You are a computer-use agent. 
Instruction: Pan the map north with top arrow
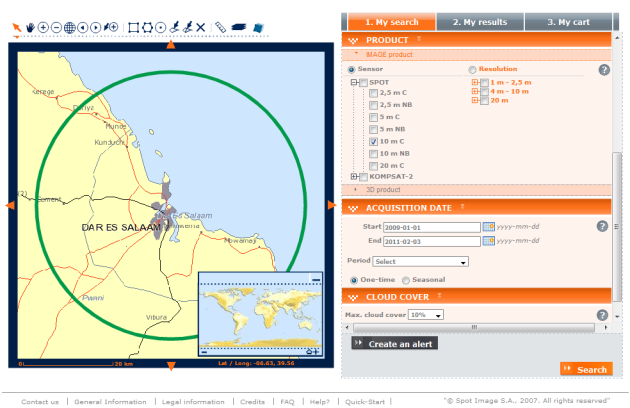(x=171, y=44)
